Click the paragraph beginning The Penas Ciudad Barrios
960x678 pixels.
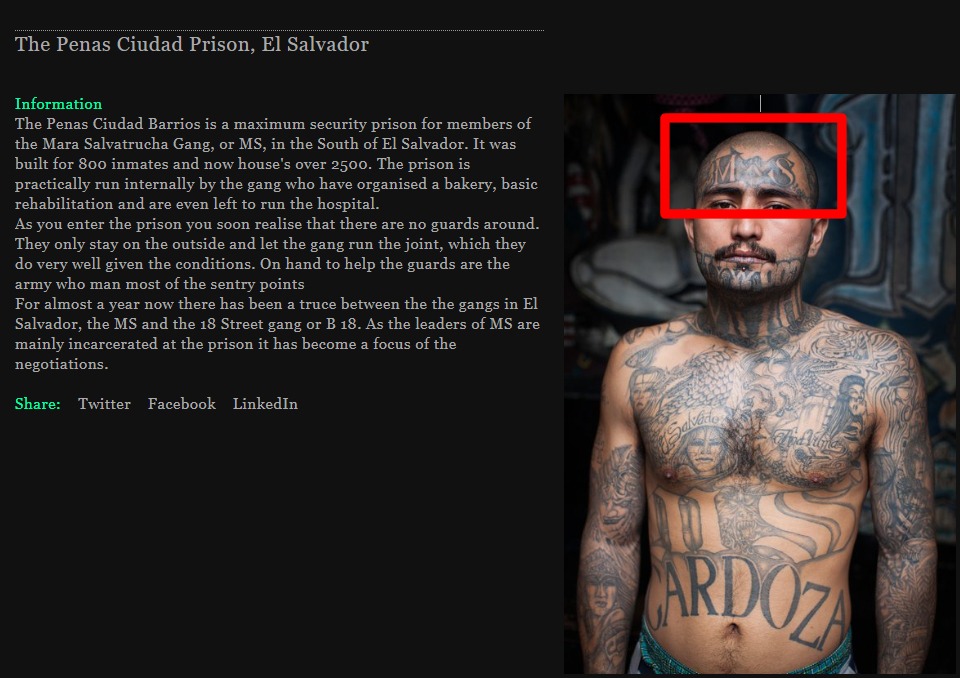click(276, 164)
